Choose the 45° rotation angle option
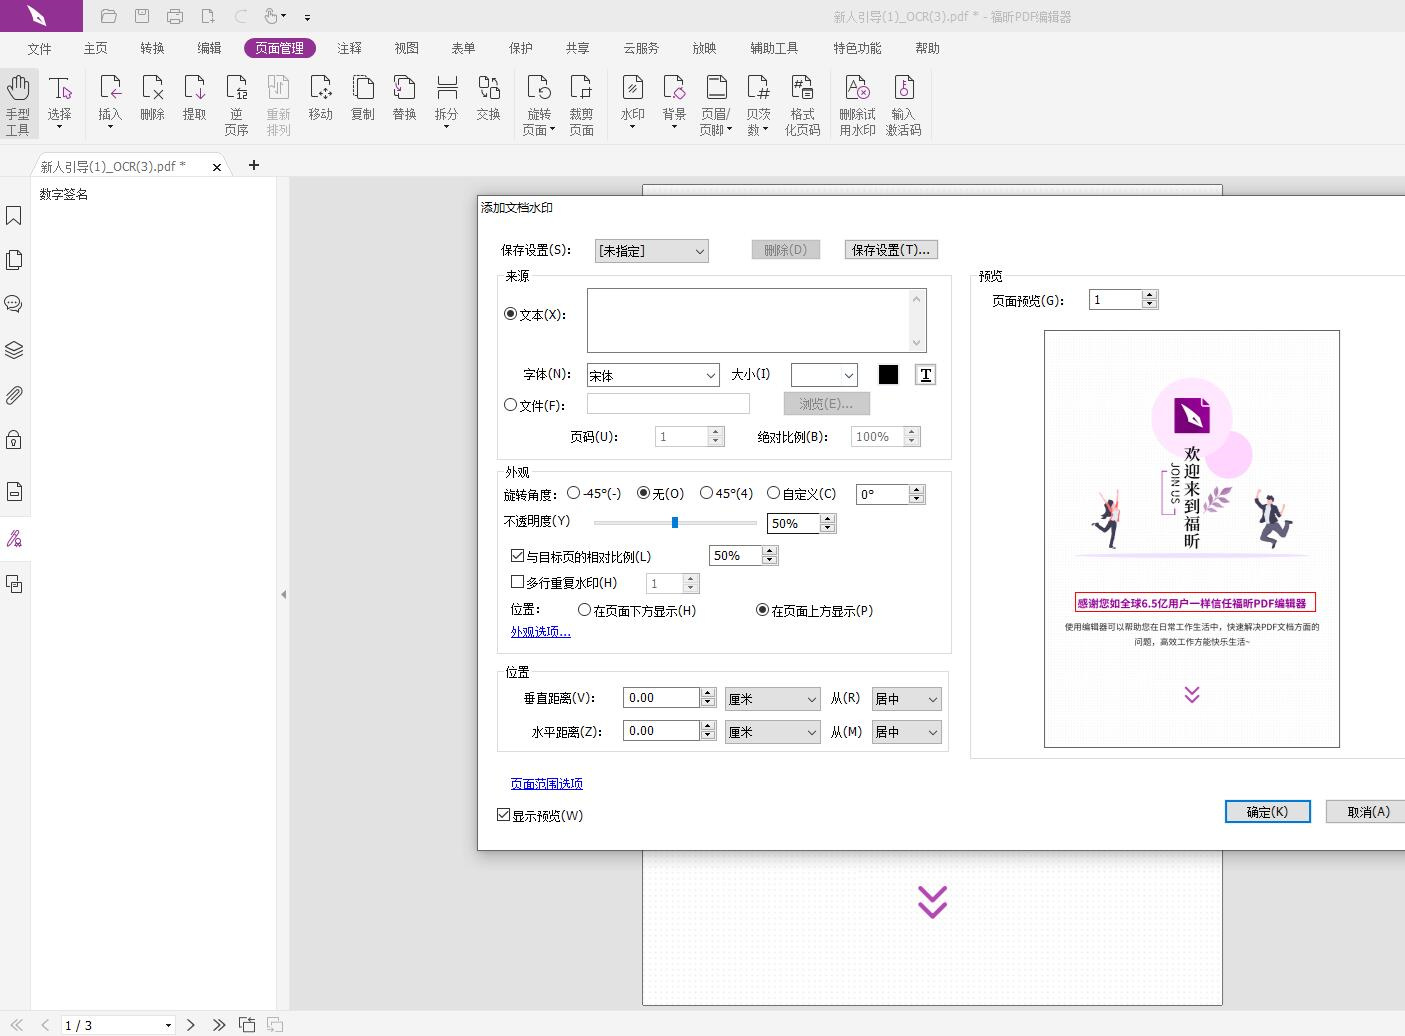This screenshot has height=1036, width=1405. pyautogui.click(x=706, y=493)
